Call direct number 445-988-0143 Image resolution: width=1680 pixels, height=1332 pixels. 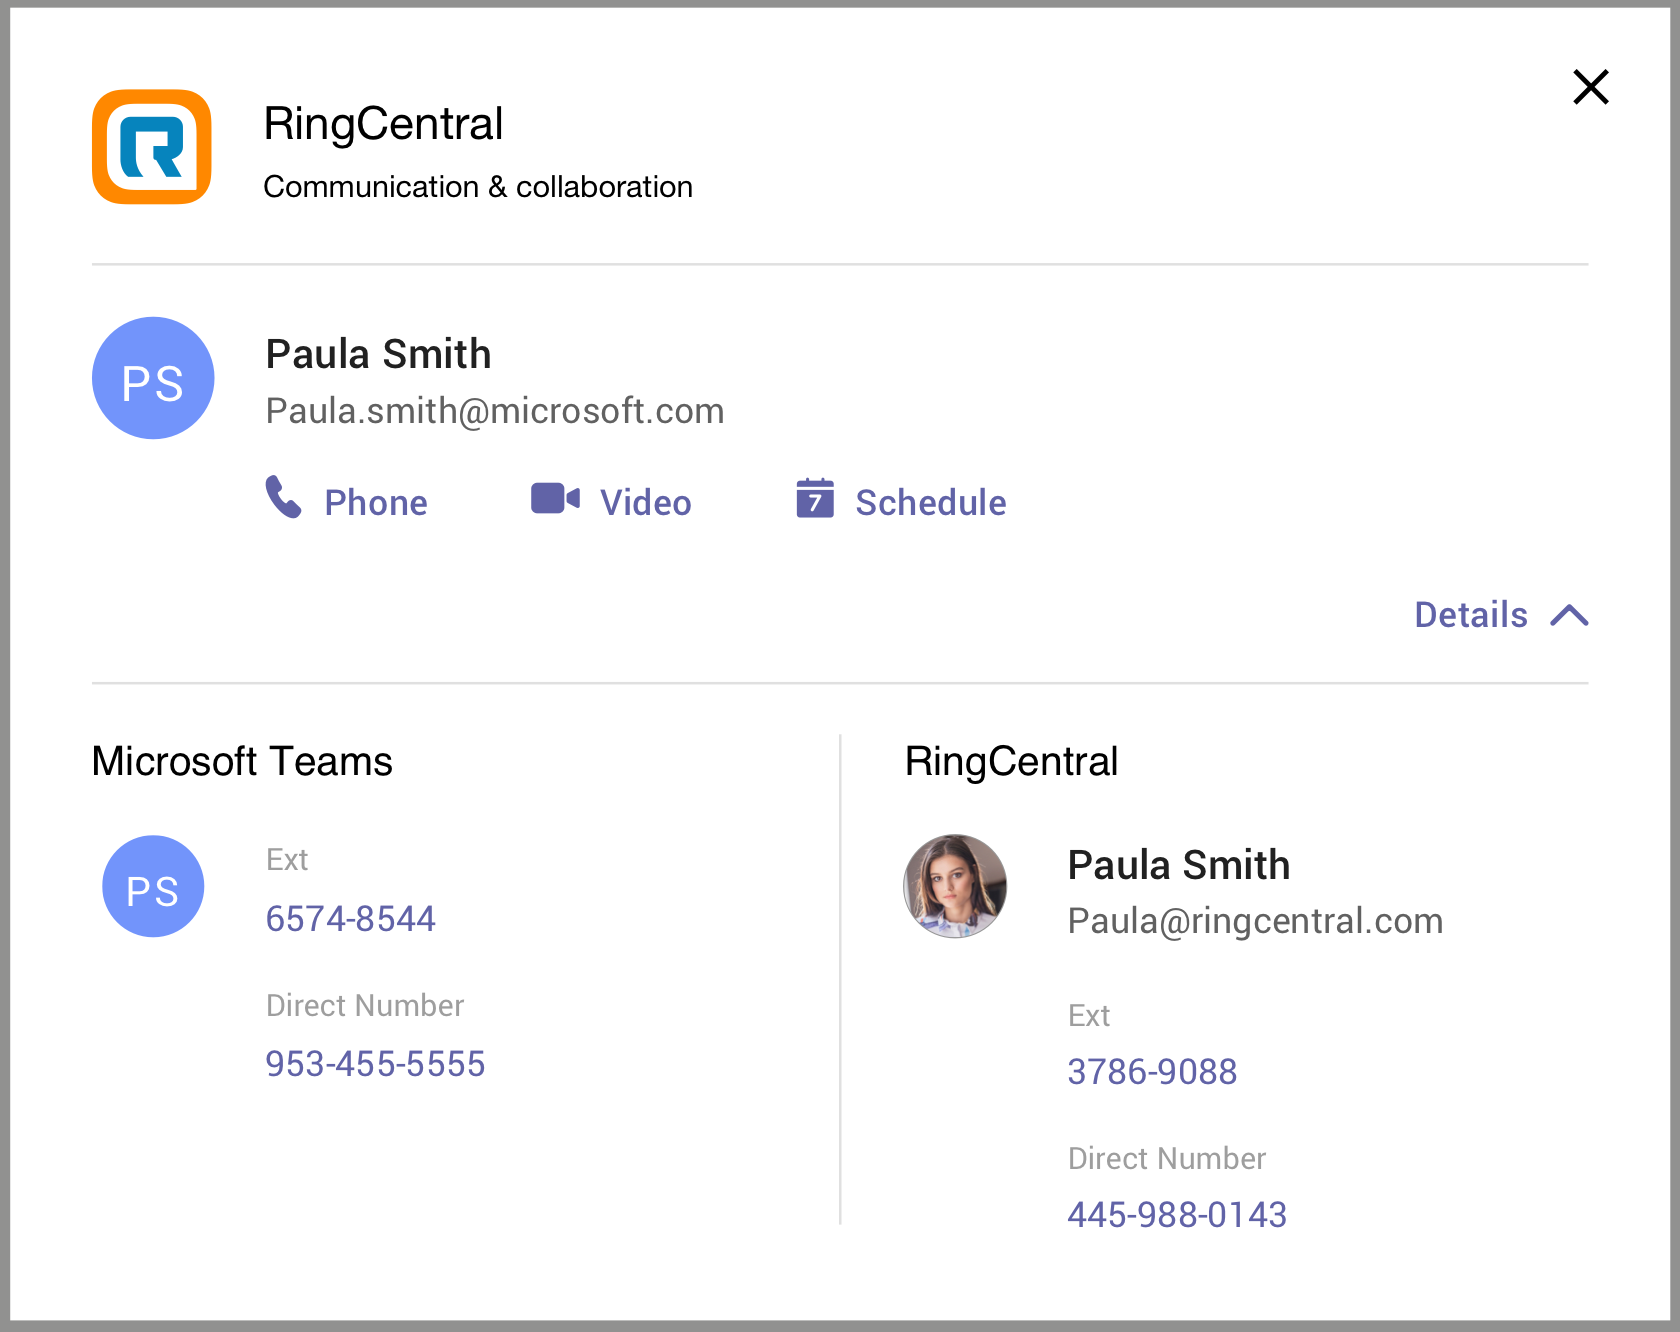click(1177, 1215)
